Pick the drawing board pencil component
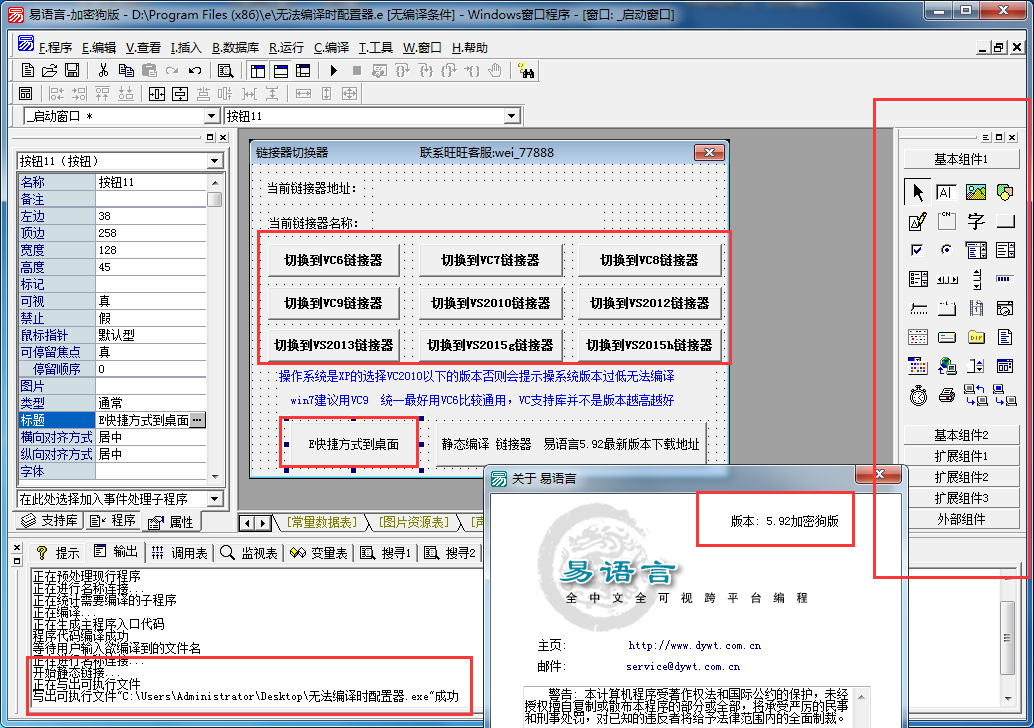Viewport: 1034px width, 728px height. (x=917, y=222)
